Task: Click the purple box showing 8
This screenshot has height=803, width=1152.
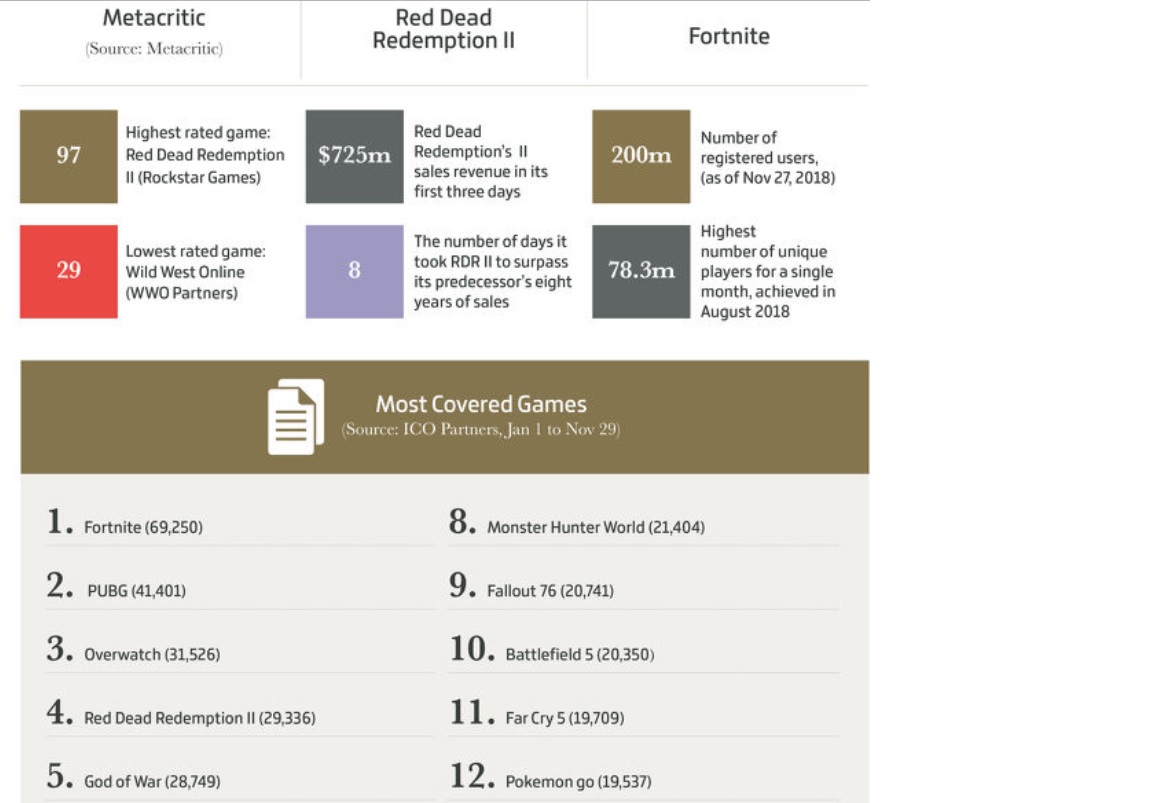Action: [354, 271]
